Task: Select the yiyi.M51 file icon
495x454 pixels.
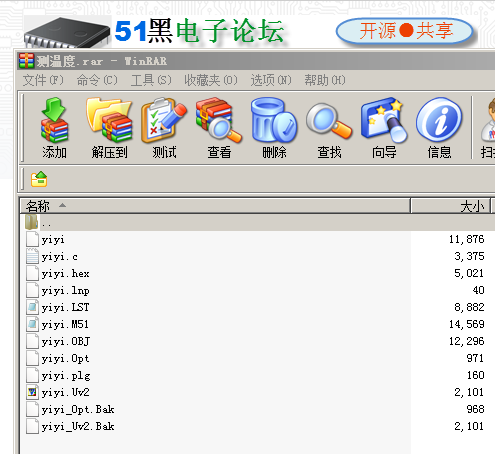Action: point(32,324)
